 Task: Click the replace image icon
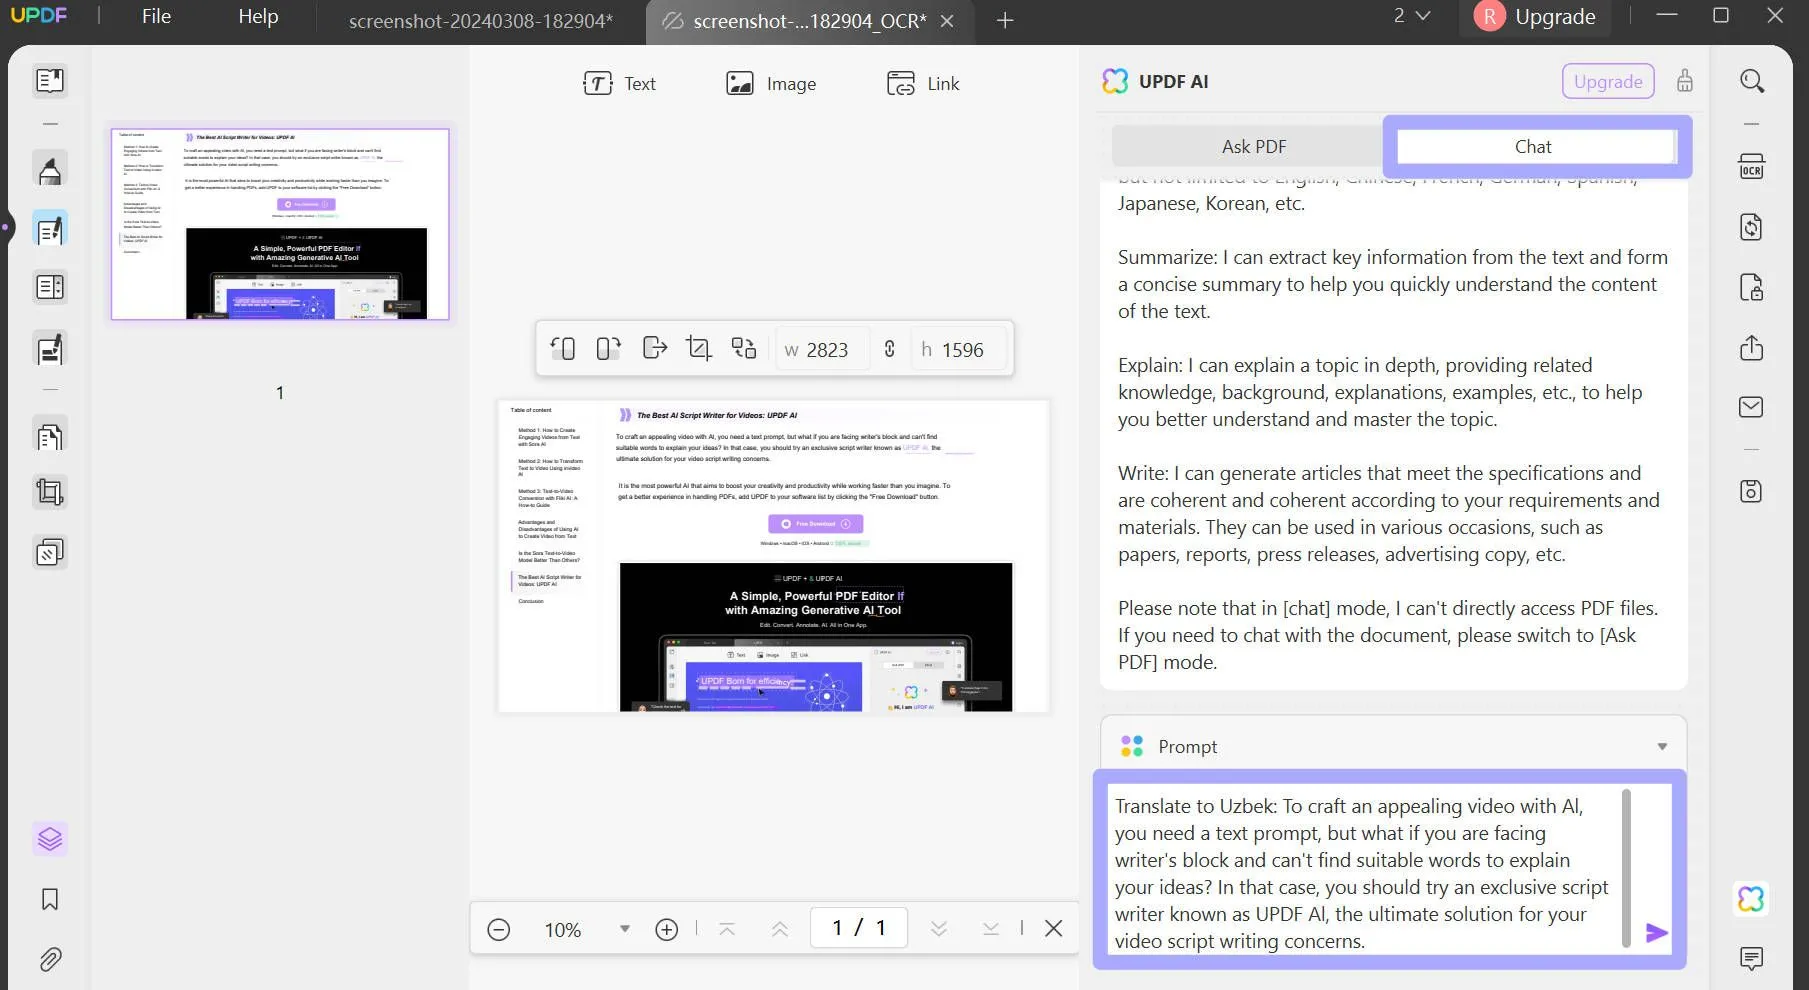coord(744,349)
